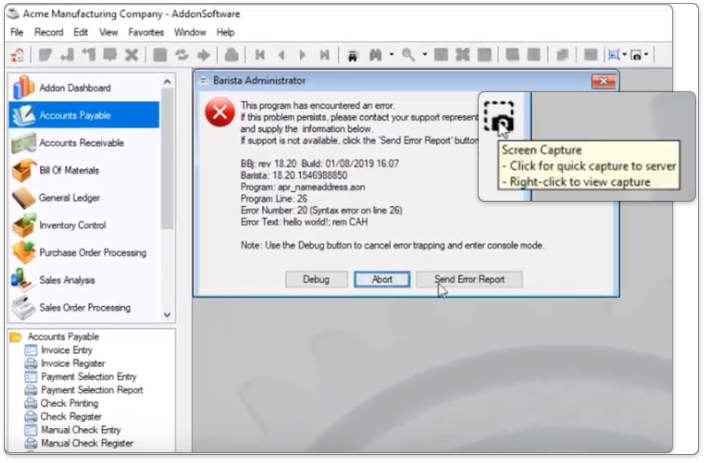Select Inventory Control module
Viewport: 707px width, 463px height.
point(72,225)
